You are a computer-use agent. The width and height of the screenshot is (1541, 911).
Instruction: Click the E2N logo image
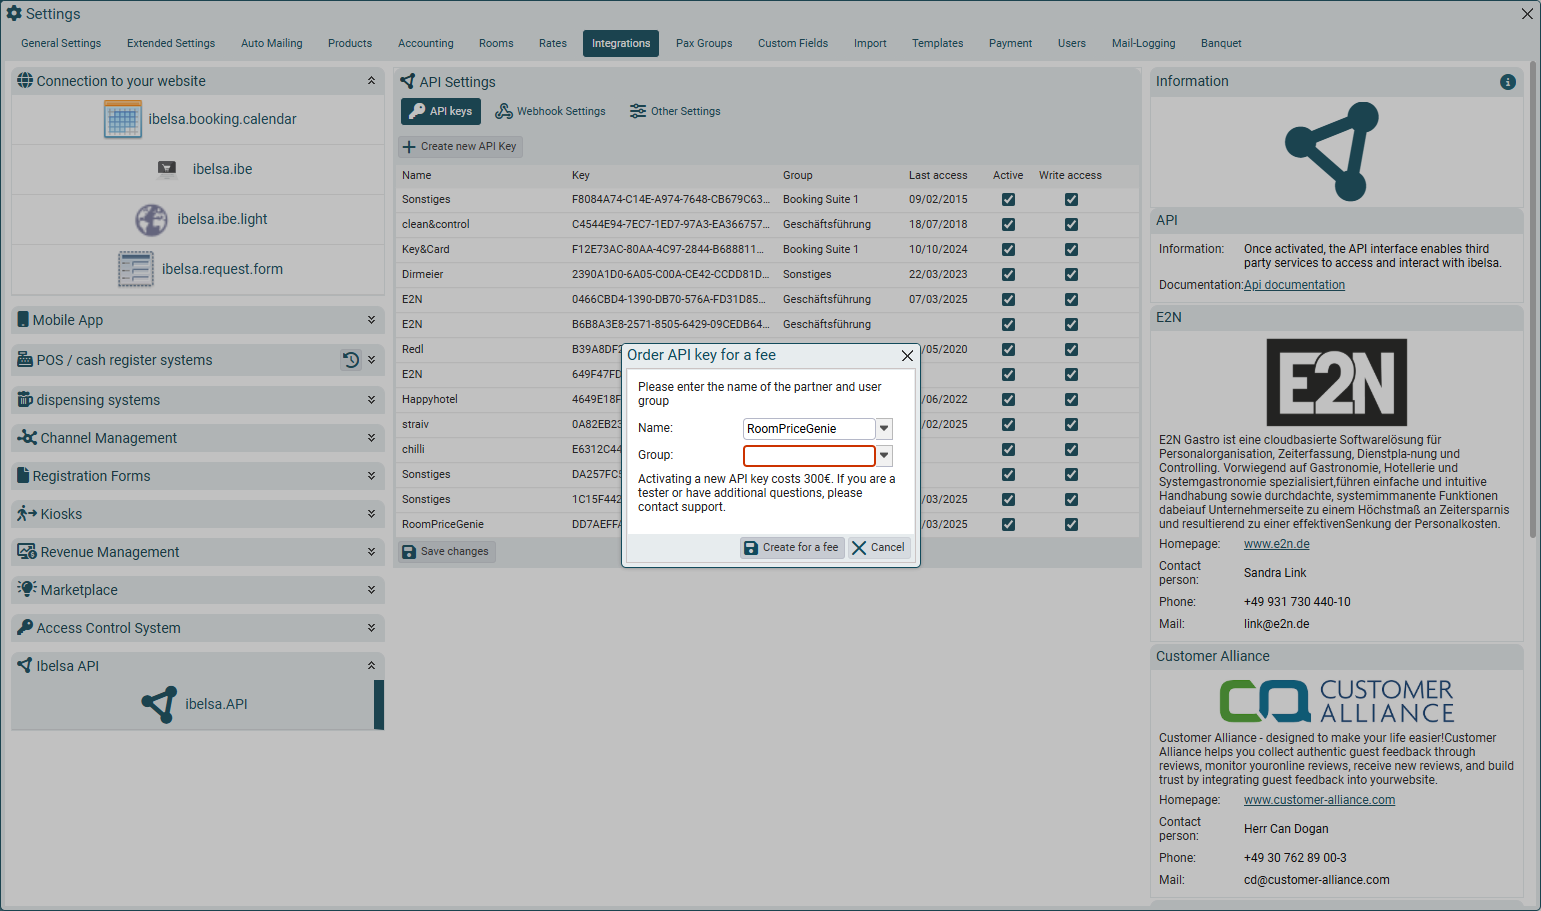[1336, 382]
